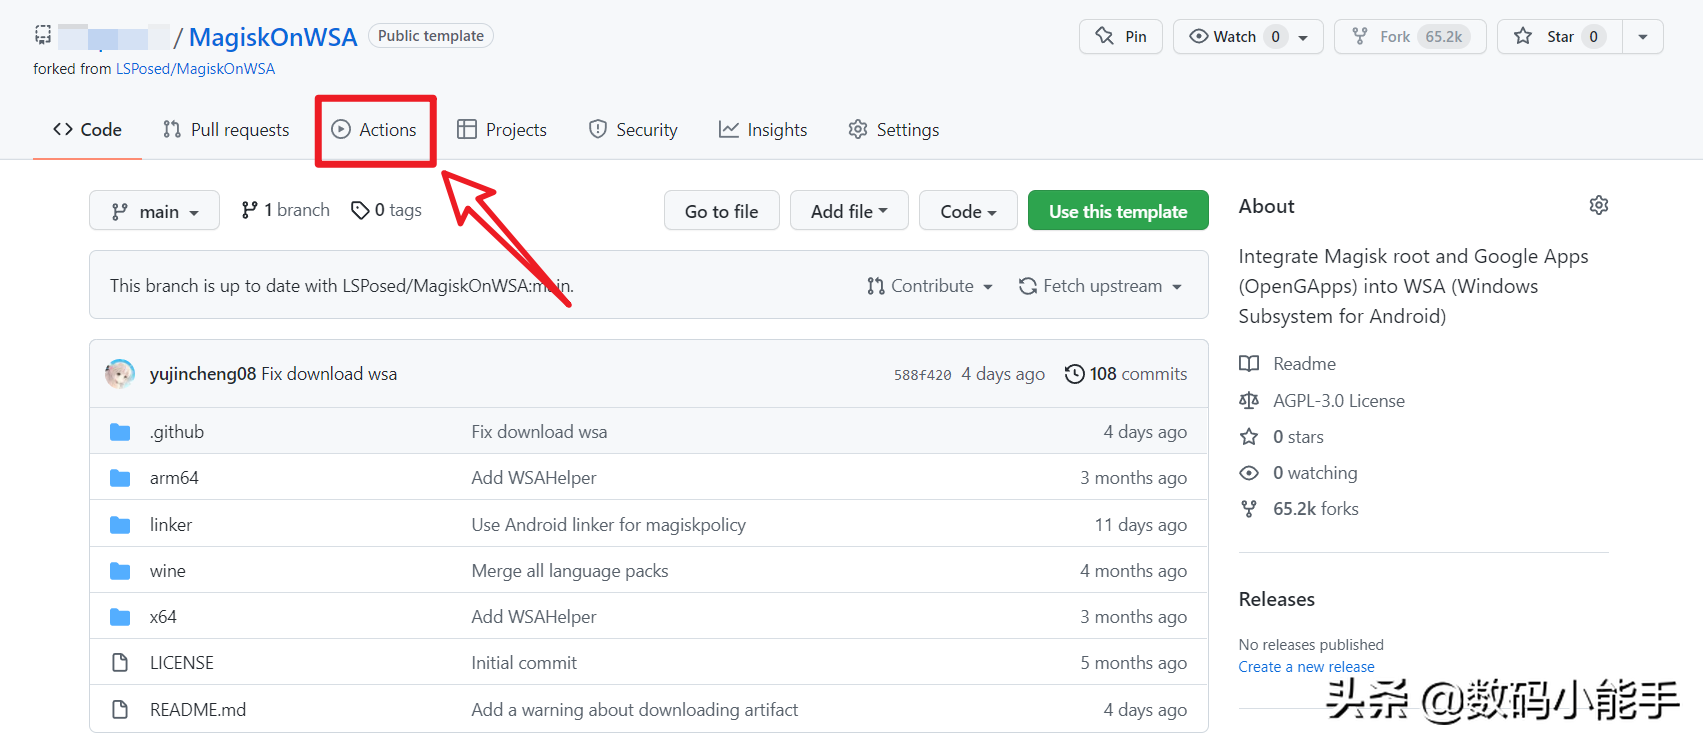The width and height of the screenshot is (1703, 744).
Task: Open the LSPosed/MagiskOnWSA upstream repo link
Action: [195, 69]
